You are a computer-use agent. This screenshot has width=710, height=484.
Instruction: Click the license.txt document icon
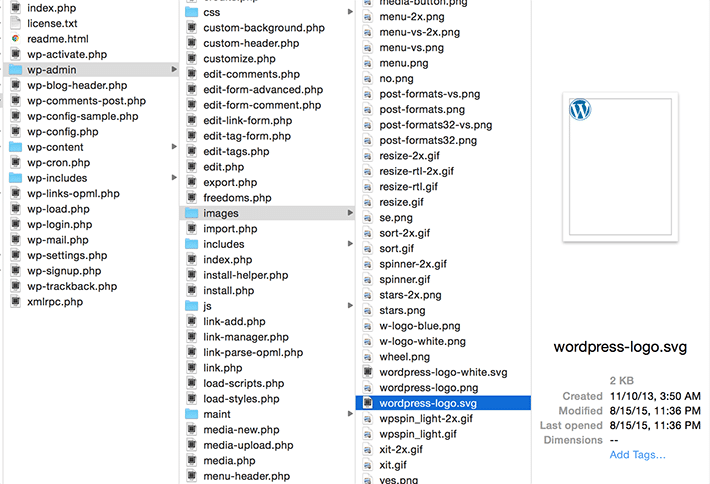(16, 23)
